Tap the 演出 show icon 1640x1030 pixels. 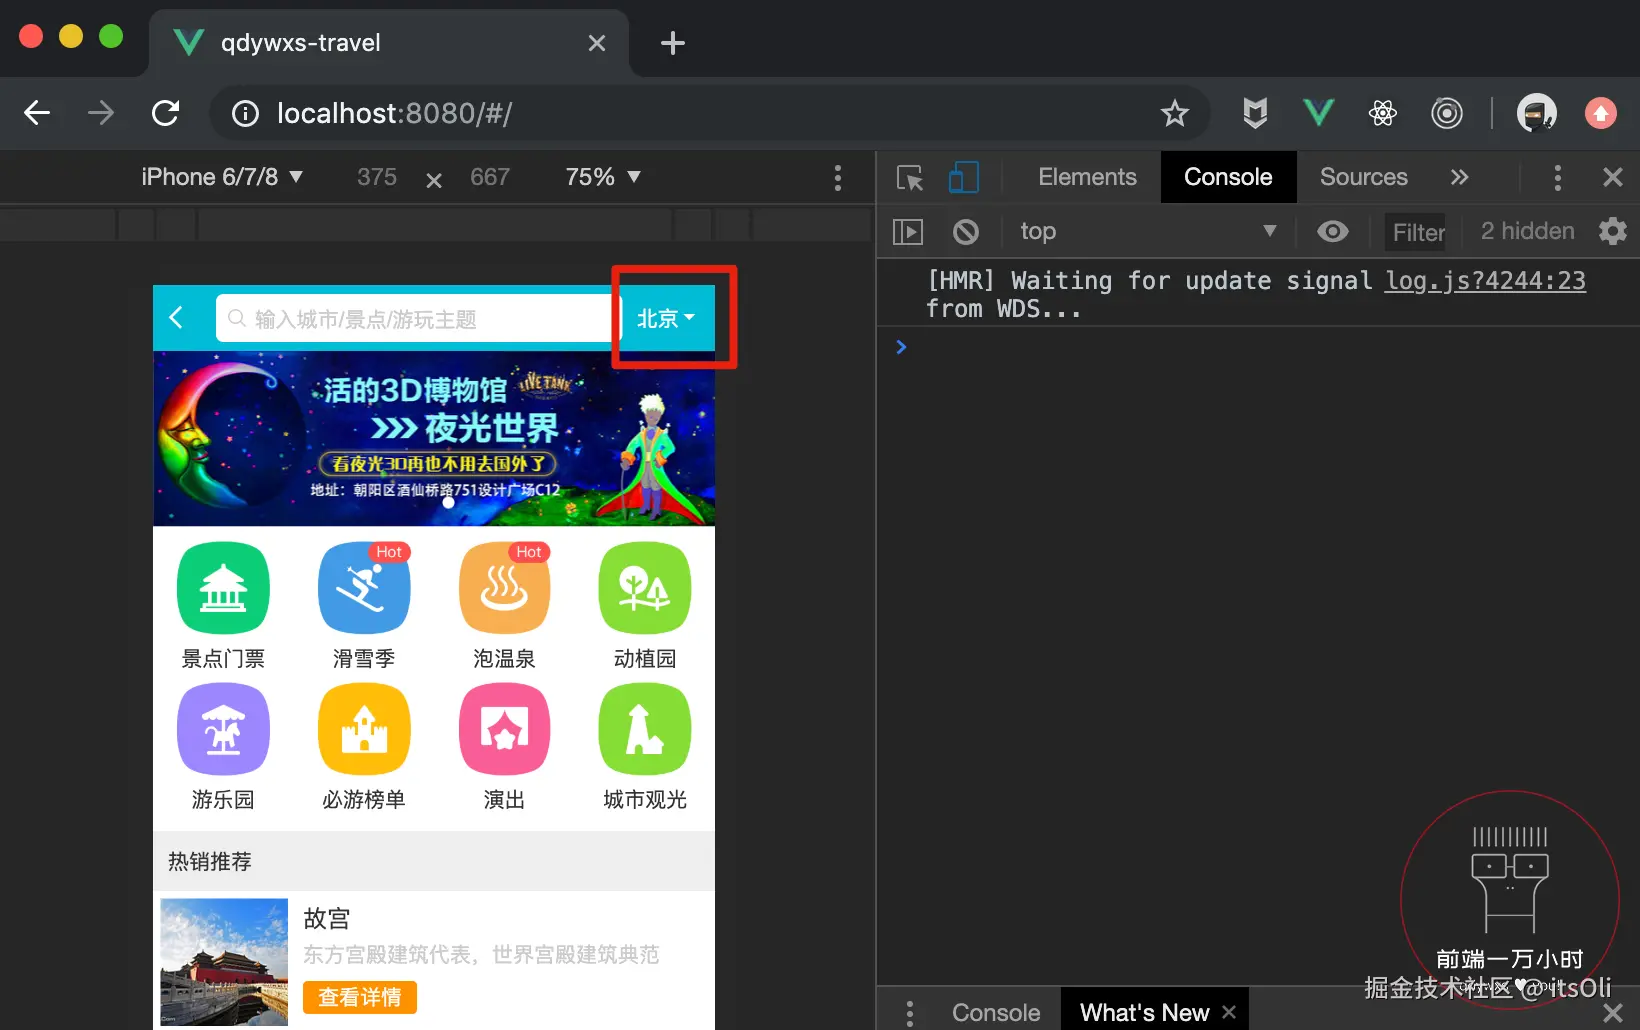pos(504,729)
